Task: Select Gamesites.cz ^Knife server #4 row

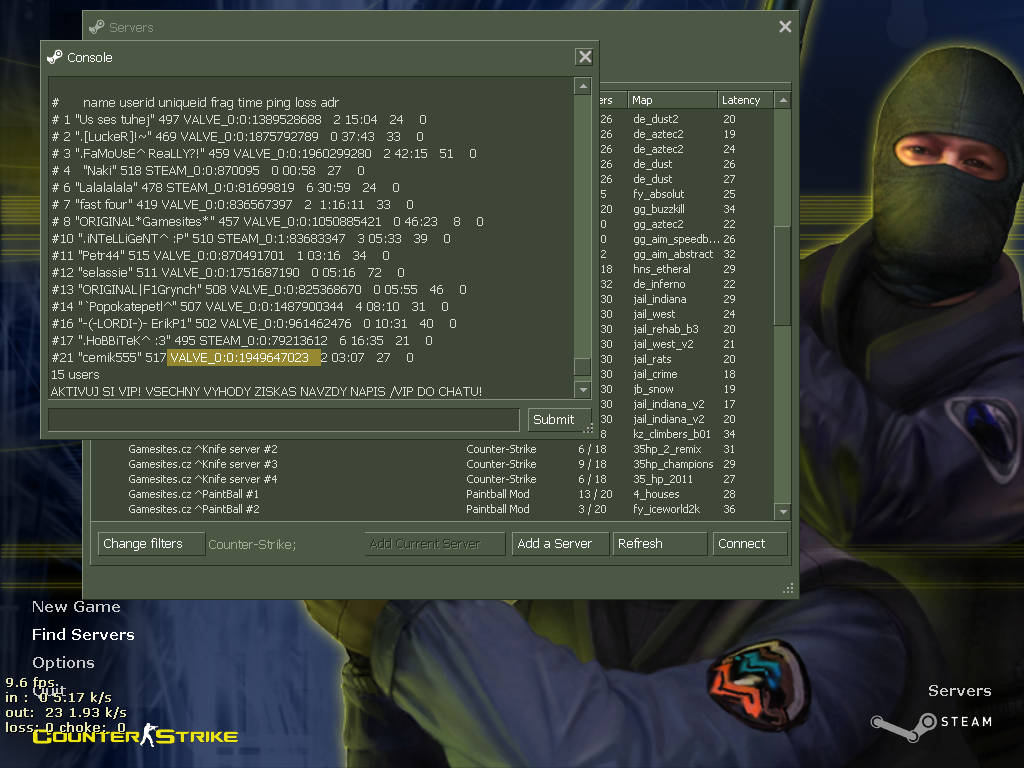Action: click(x=432, y=479)
